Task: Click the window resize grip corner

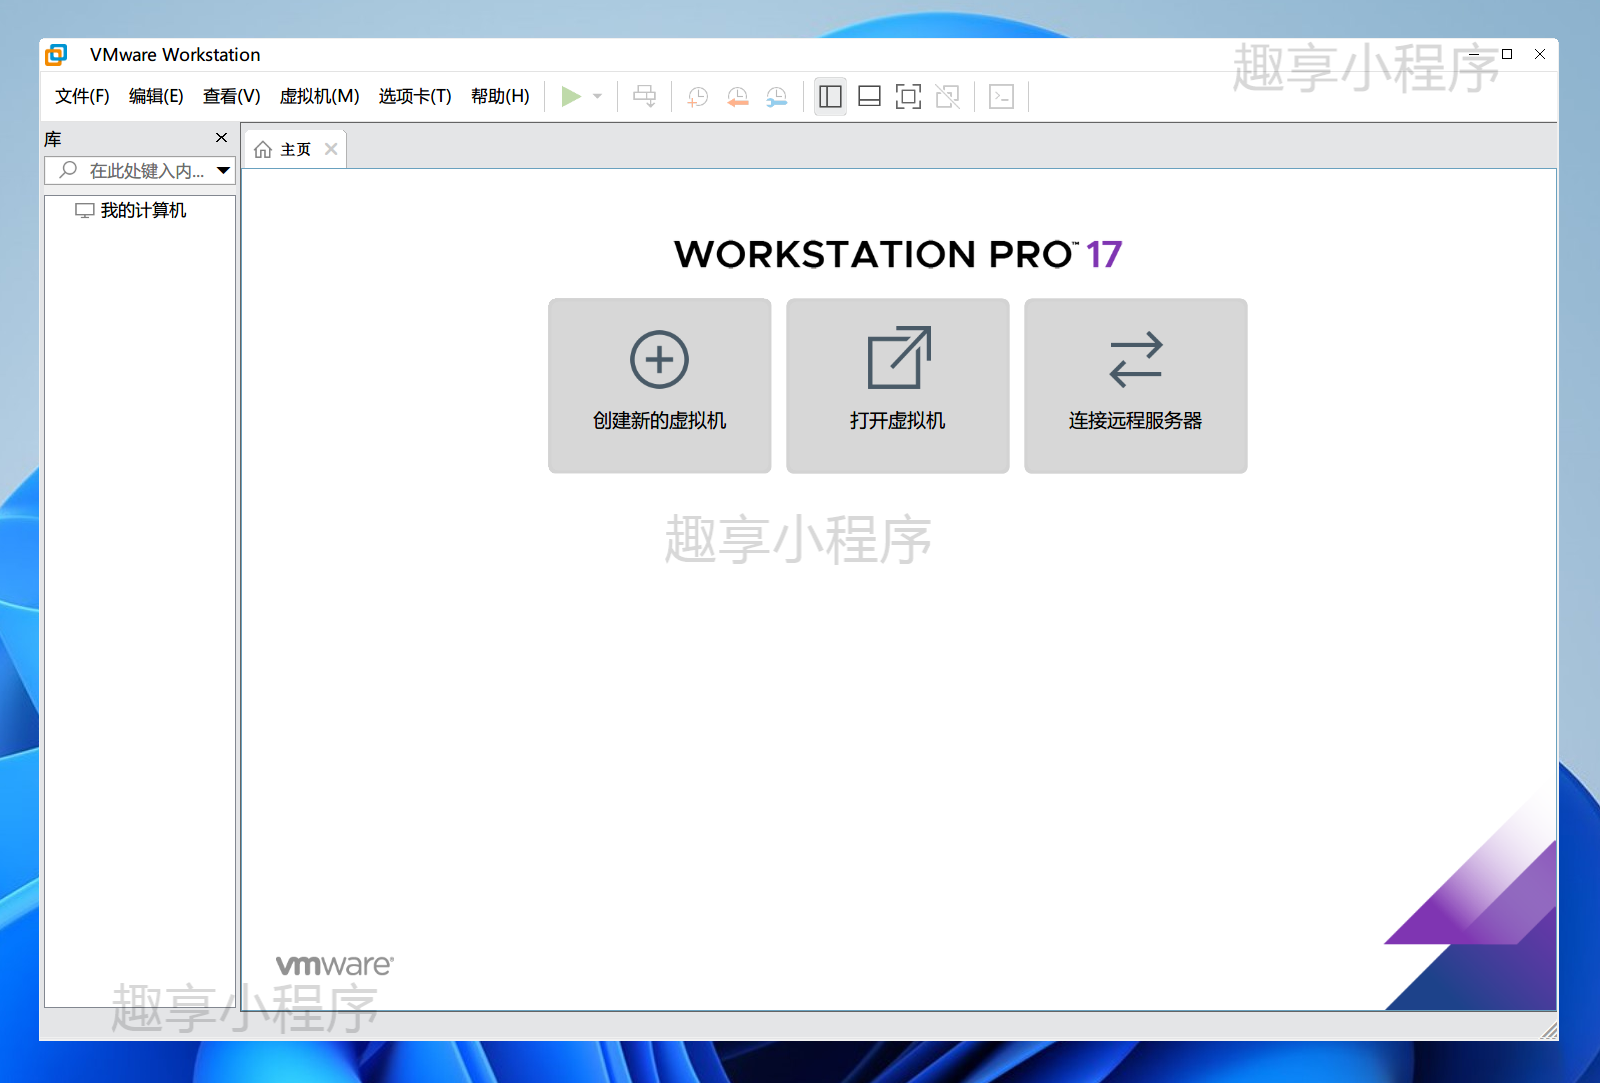Action: point(1549,1031)
